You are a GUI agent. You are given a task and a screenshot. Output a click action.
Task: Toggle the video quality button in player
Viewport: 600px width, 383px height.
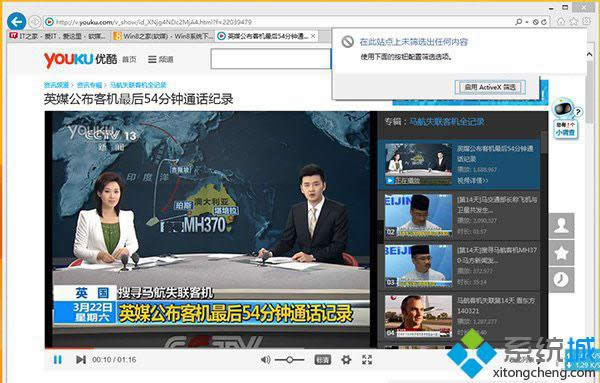click(x=322, y=360)
